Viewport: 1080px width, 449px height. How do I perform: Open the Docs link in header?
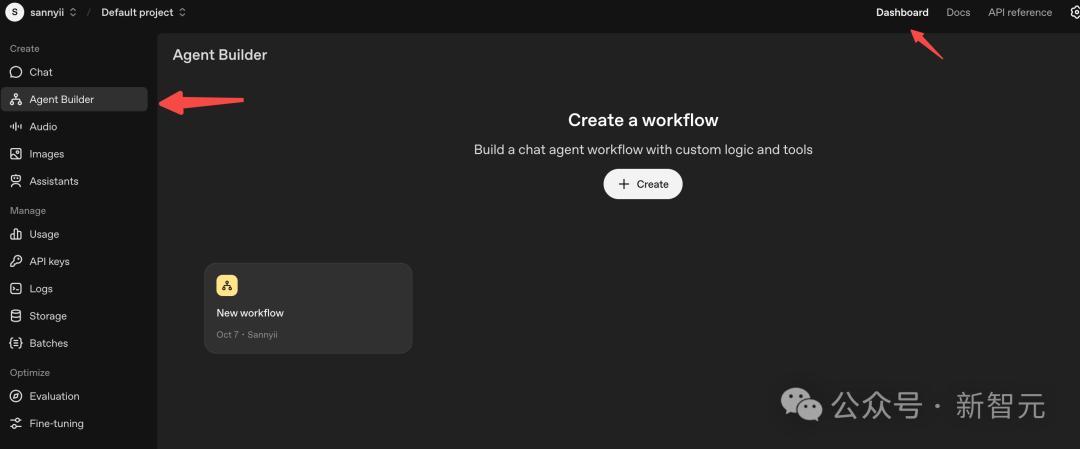(958, 13)
